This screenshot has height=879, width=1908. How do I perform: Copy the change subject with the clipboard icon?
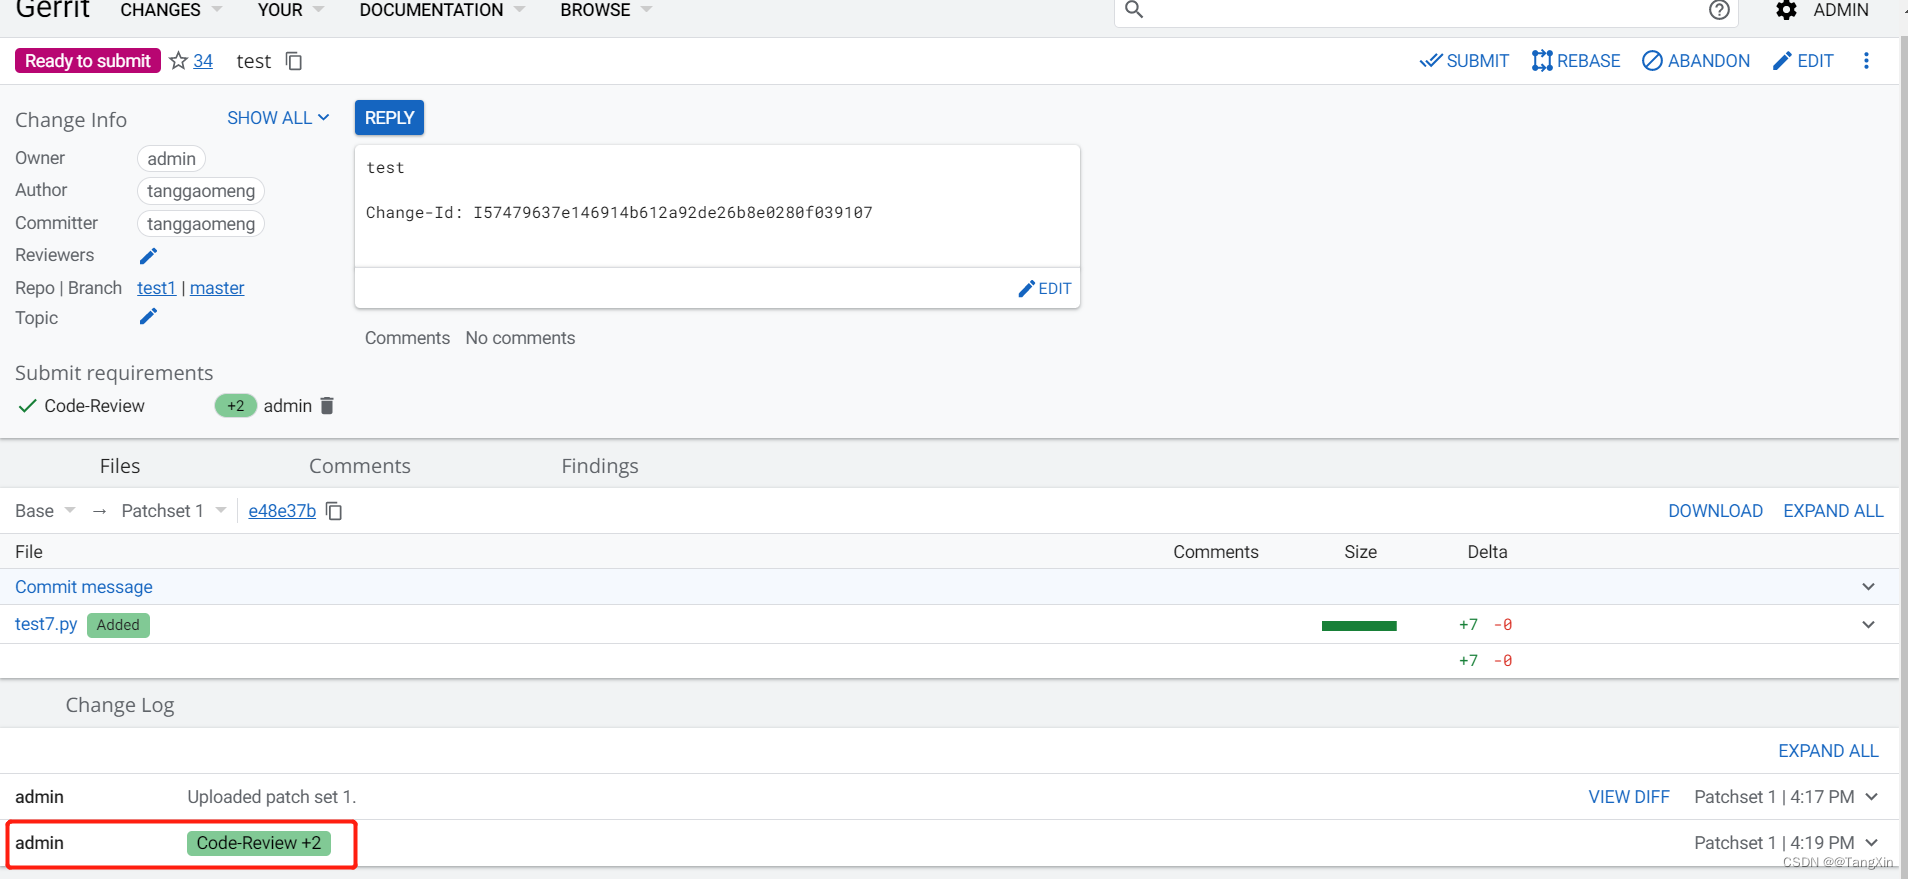click(294, 61)
